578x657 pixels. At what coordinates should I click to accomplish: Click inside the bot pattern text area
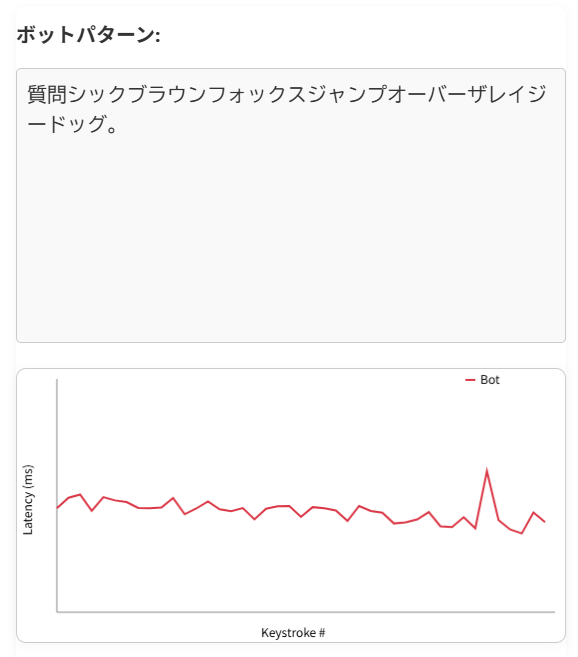pyautogui.click(x=290, y=205)
